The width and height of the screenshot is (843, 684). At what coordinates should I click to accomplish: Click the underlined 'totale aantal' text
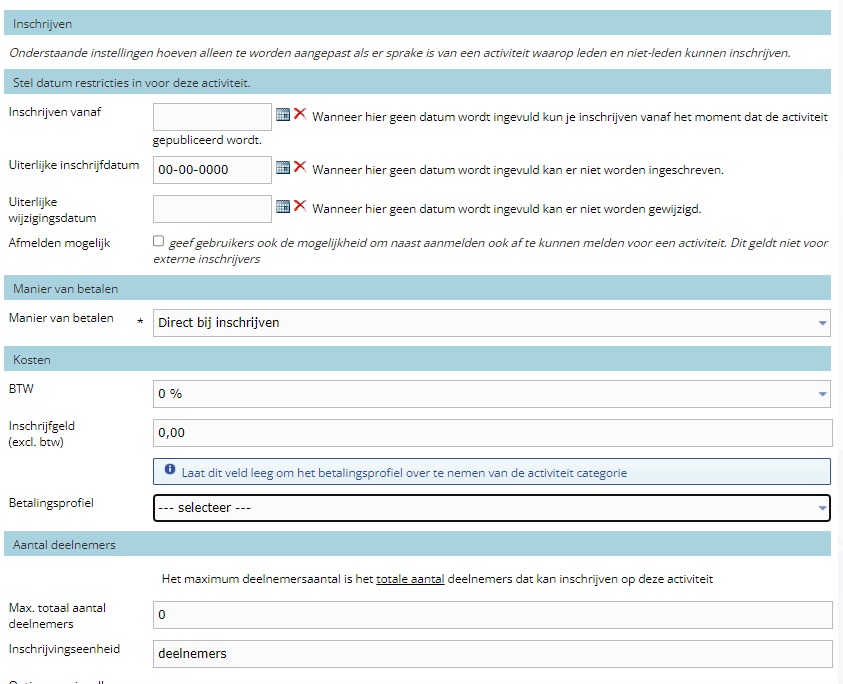[x=410, y=579]
